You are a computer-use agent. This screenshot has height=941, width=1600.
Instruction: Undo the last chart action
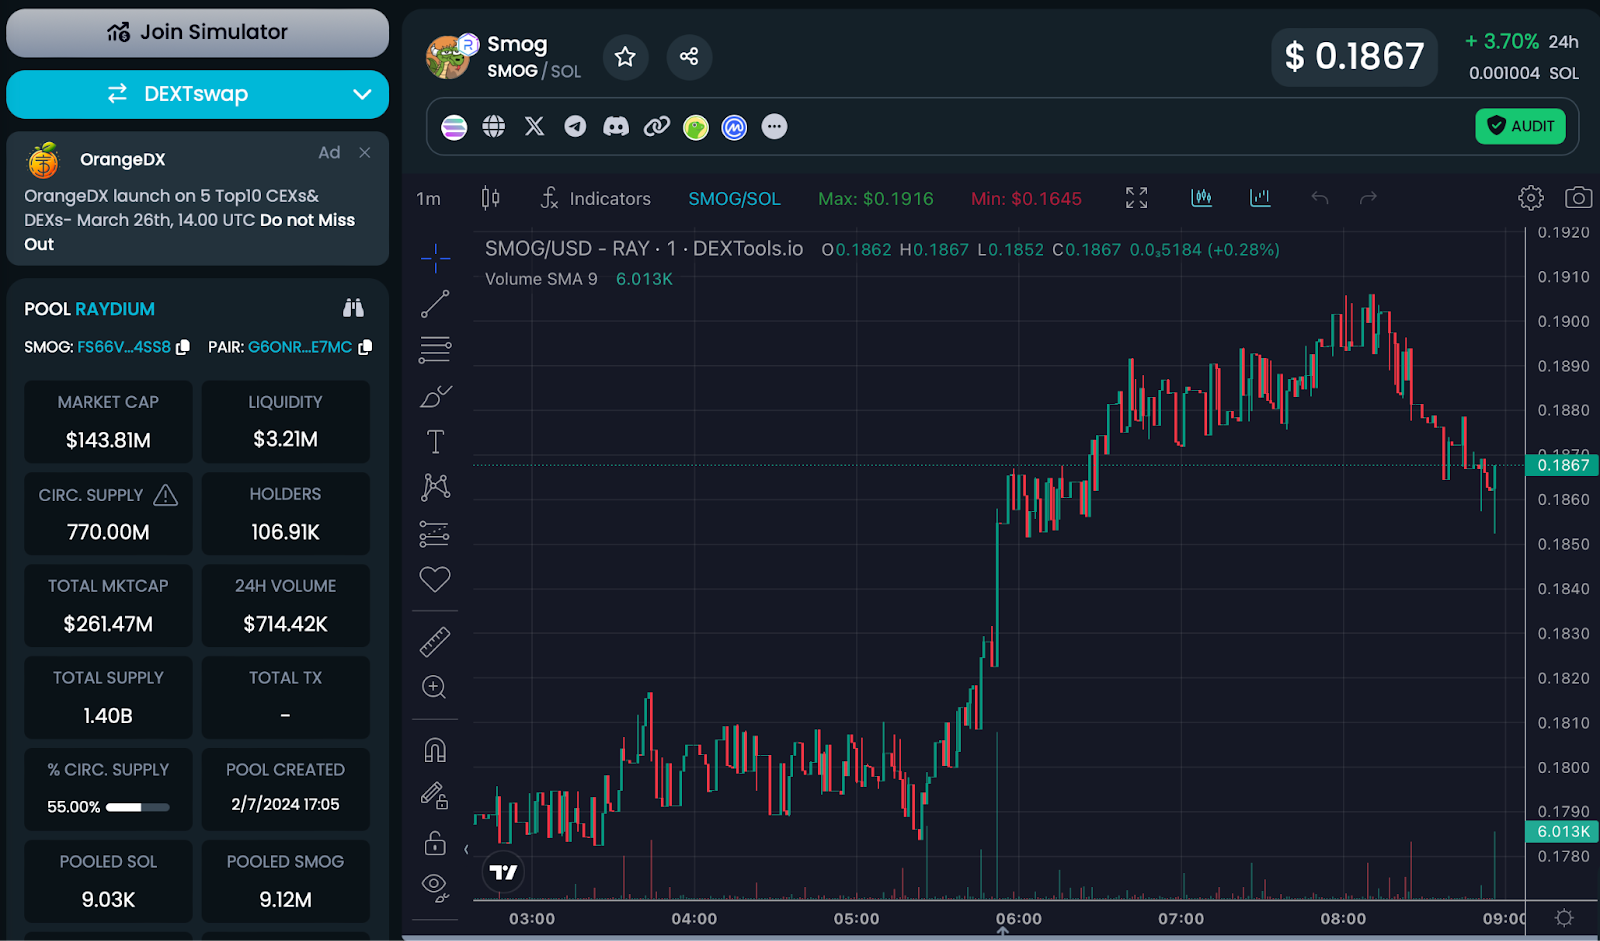click(1320, 198)
